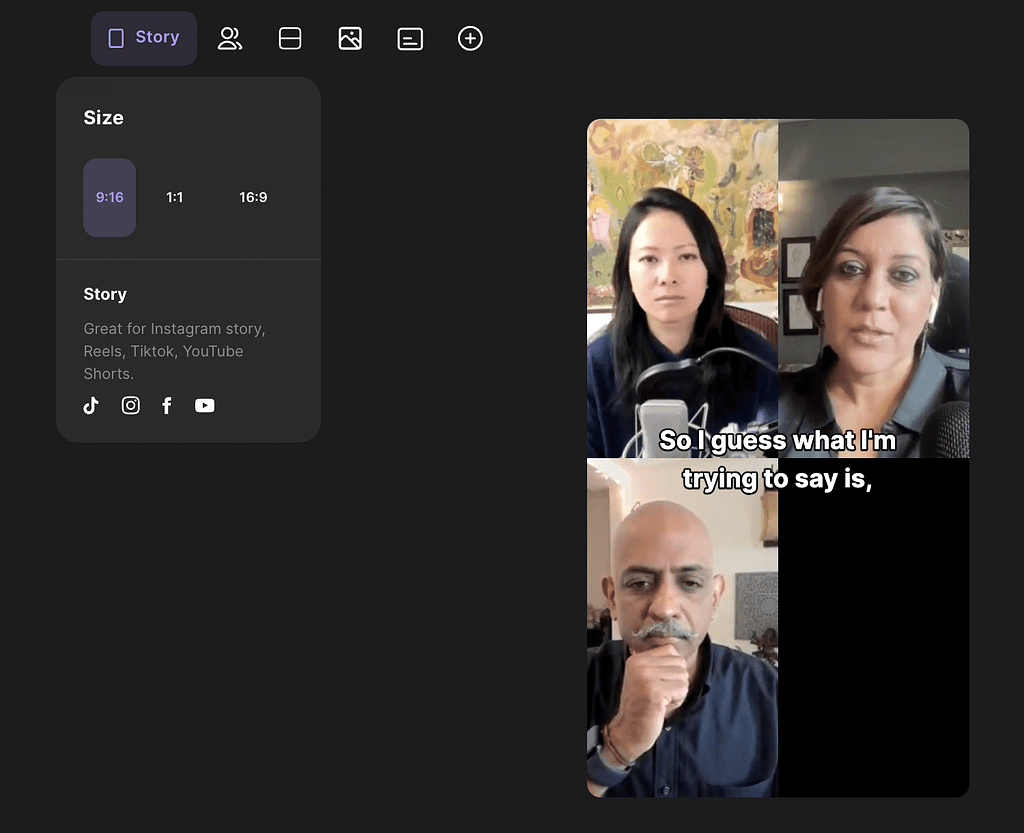Click the Story format description text
1024x833 pixels.
(175, 351)
